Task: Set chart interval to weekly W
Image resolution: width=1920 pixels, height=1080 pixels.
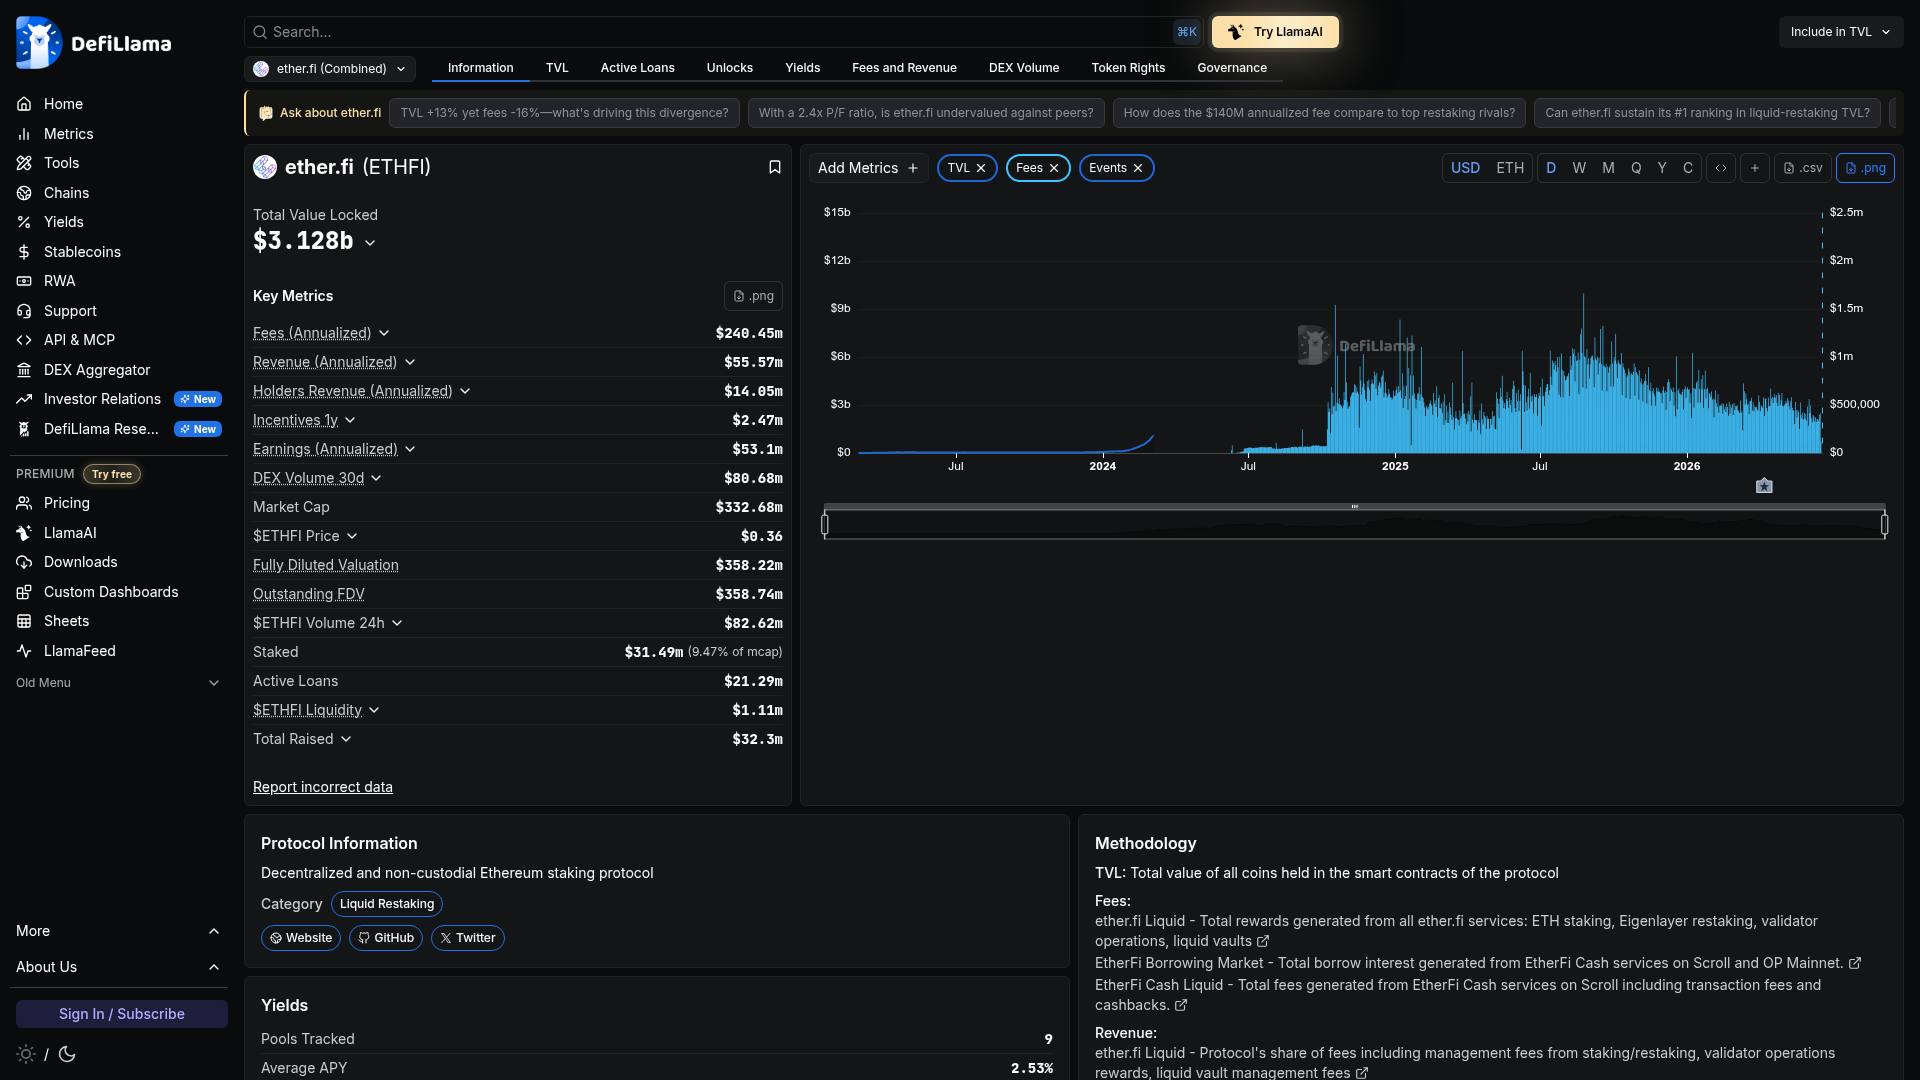Action: point(1579,168)
